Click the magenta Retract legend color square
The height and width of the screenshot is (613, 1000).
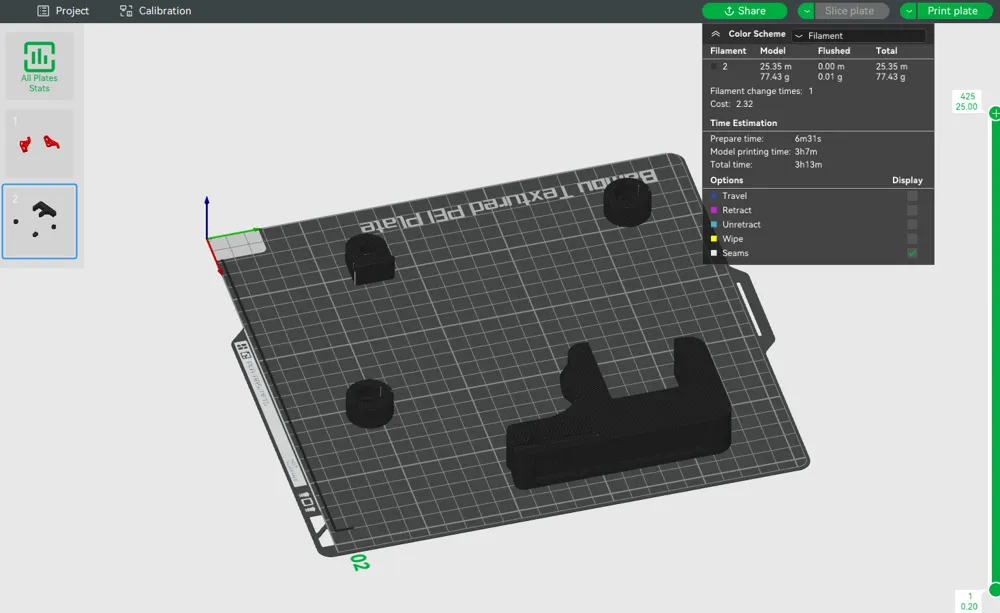tap(714, 211)
